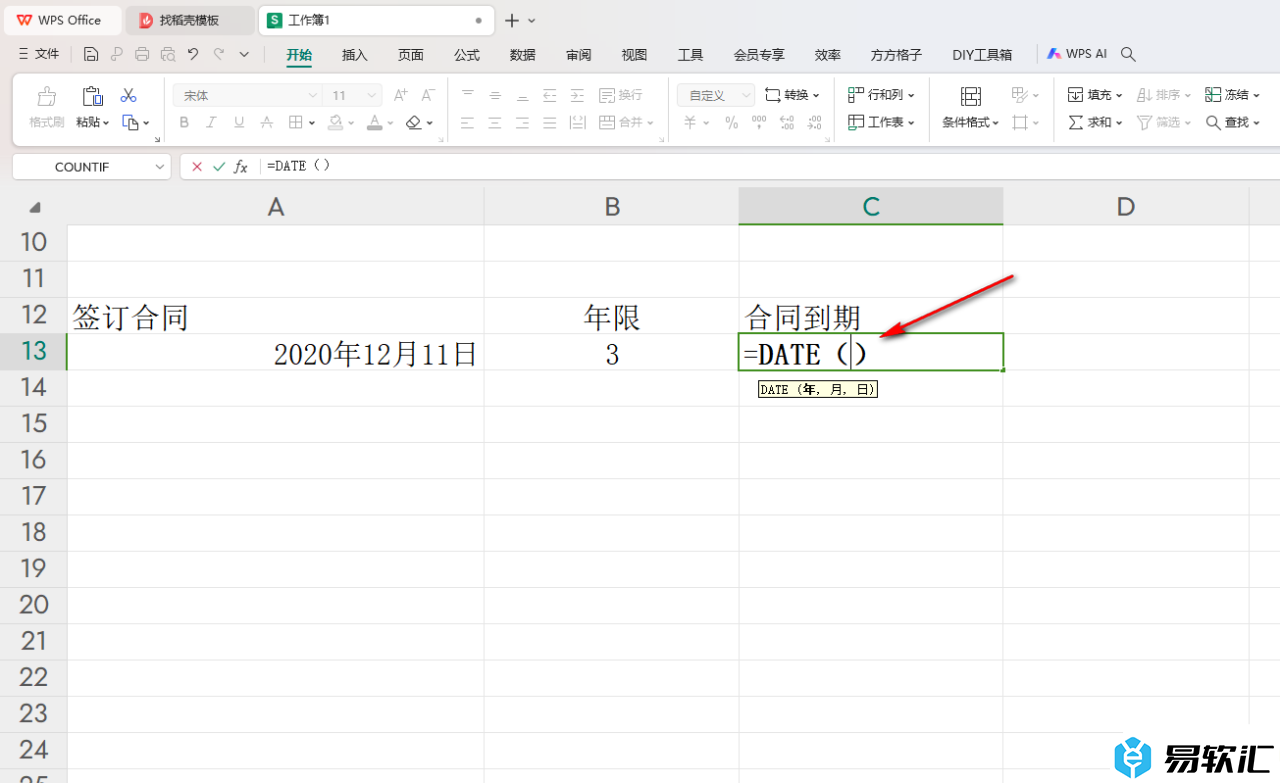Screen dimensions: 1280x783
Task: Click the select-all corner triangle
Action: [x=35, y=207]
